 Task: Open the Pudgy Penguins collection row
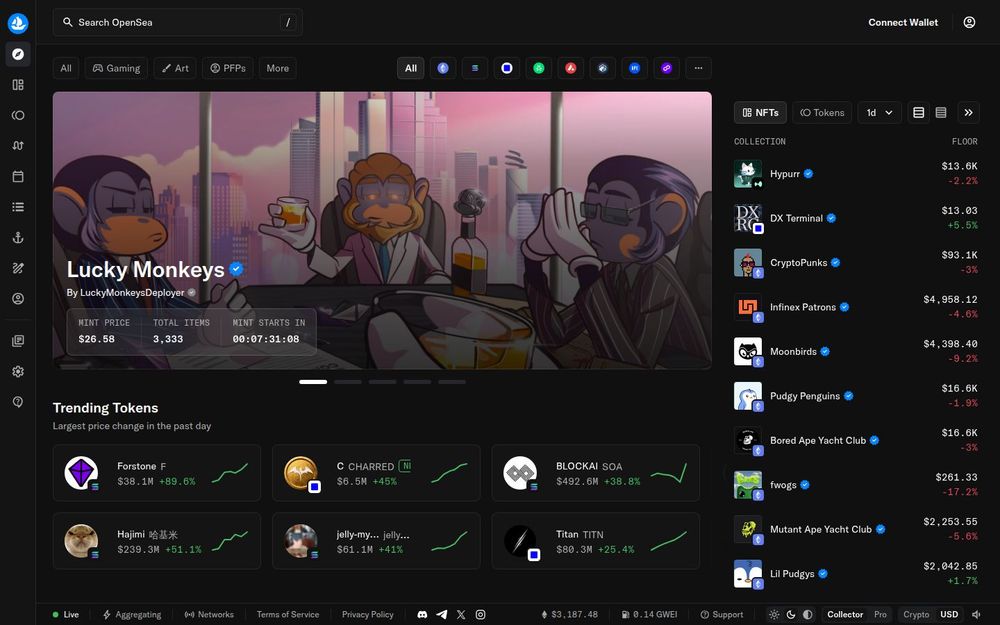pyautogui.click(x=856, y=396)
